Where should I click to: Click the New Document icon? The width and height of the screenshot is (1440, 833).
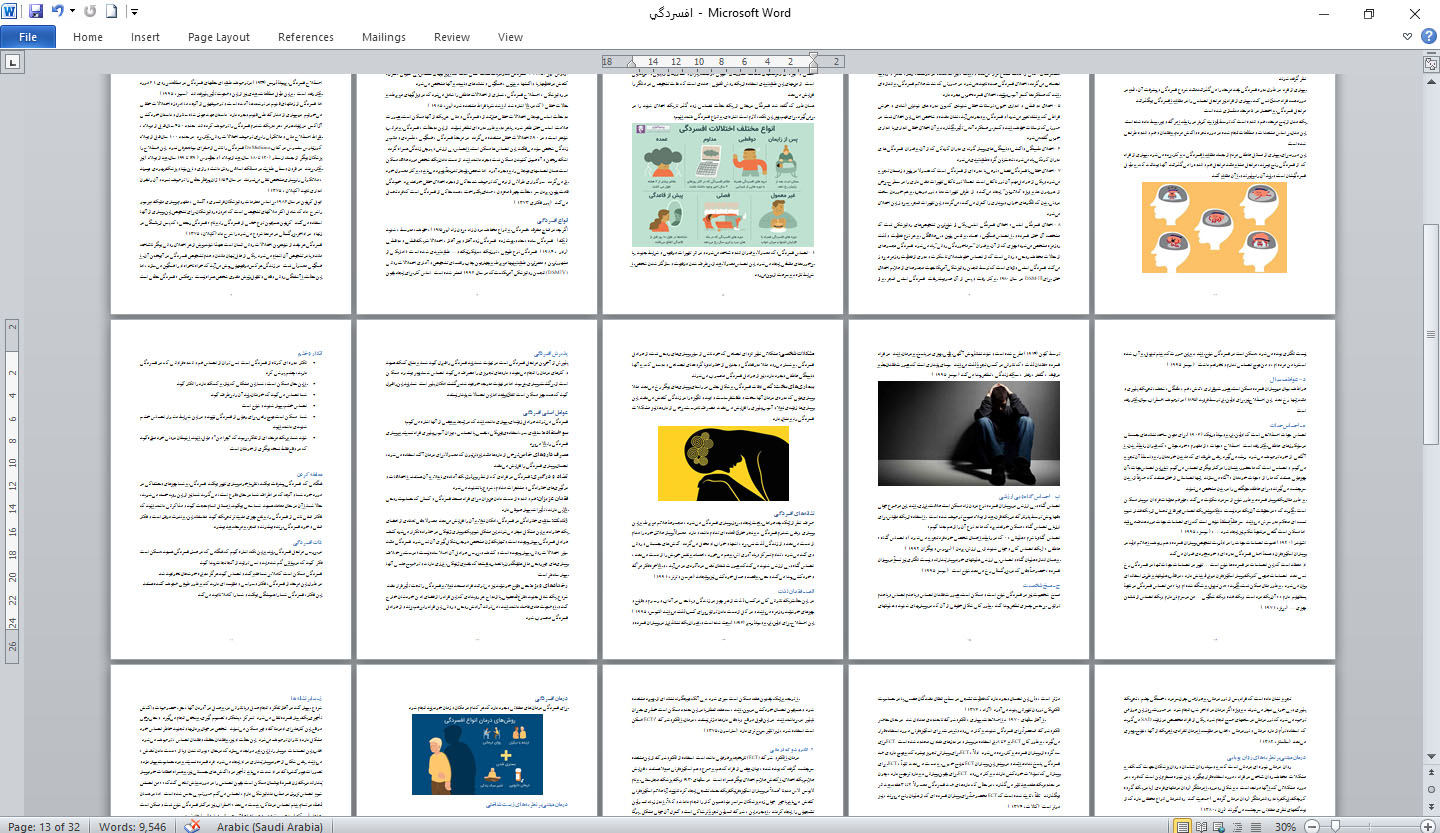coord(112,13)
